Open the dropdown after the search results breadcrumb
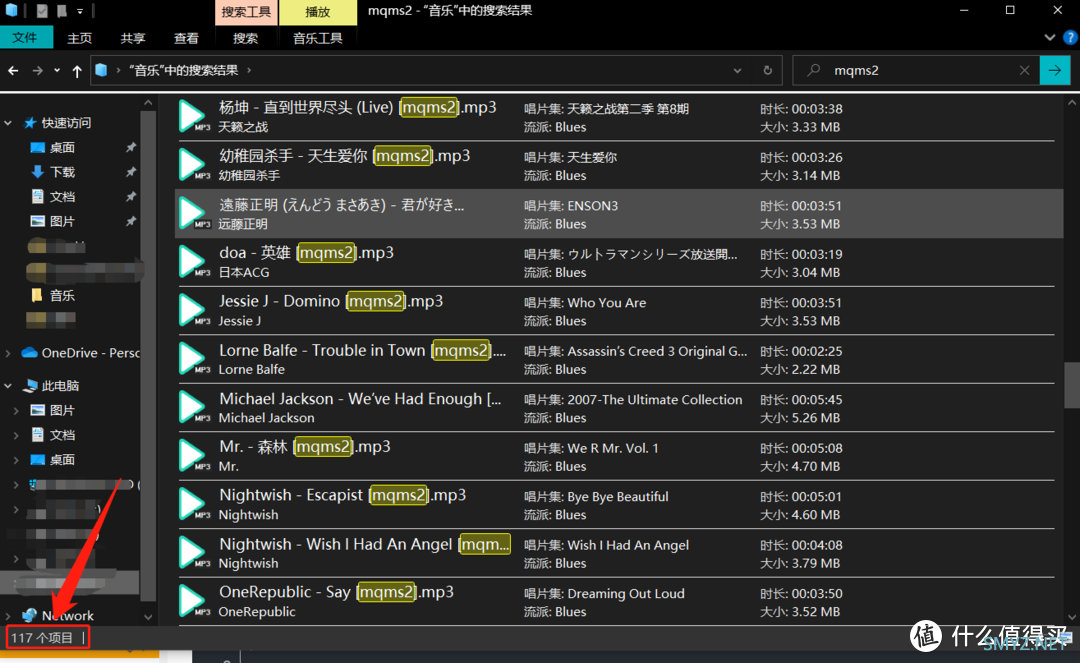The image size is (1080, 663). pyautogui.click(x=249, y=70)
